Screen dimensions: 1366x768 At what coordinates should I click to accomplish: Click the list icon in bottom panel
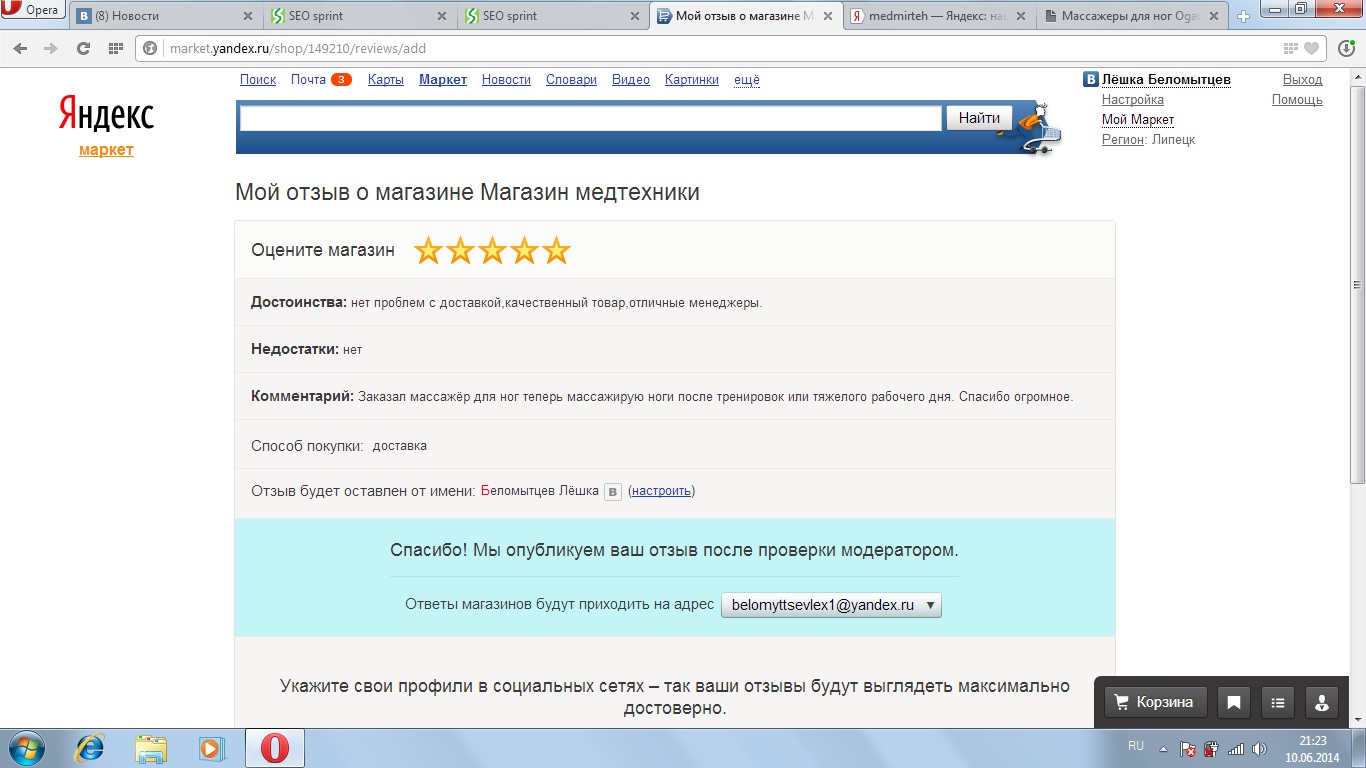pos(1278,702)
